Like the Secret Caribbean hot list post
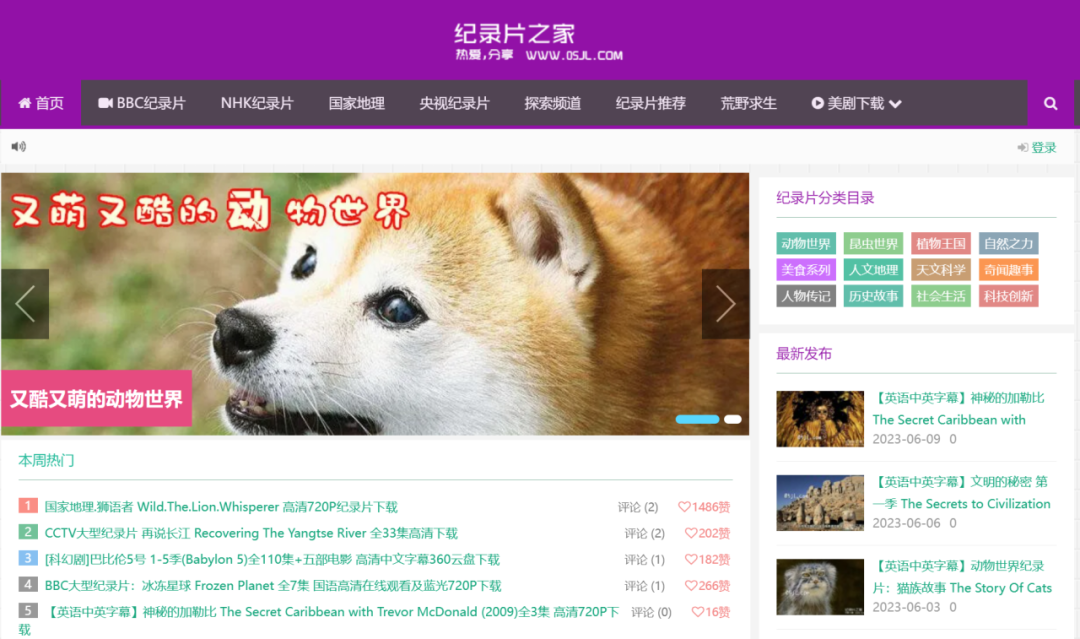Screen dimensions: 1080x639 click(x=711, y=611)
